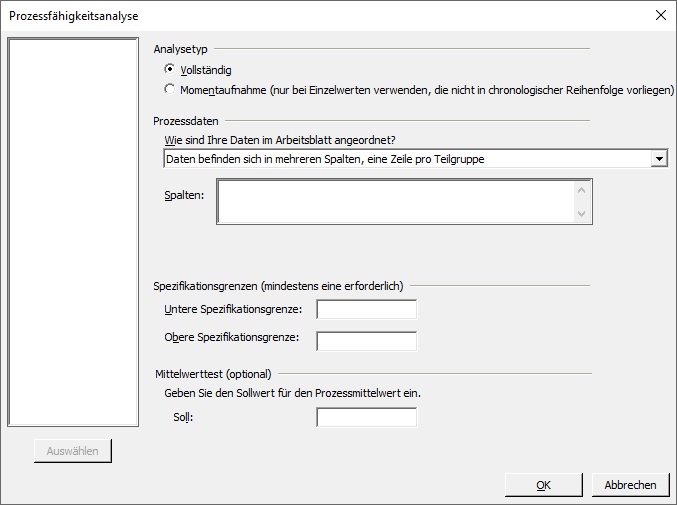
Task: Click the Spalten box scroll-up arrow
Action: (582, 190)
